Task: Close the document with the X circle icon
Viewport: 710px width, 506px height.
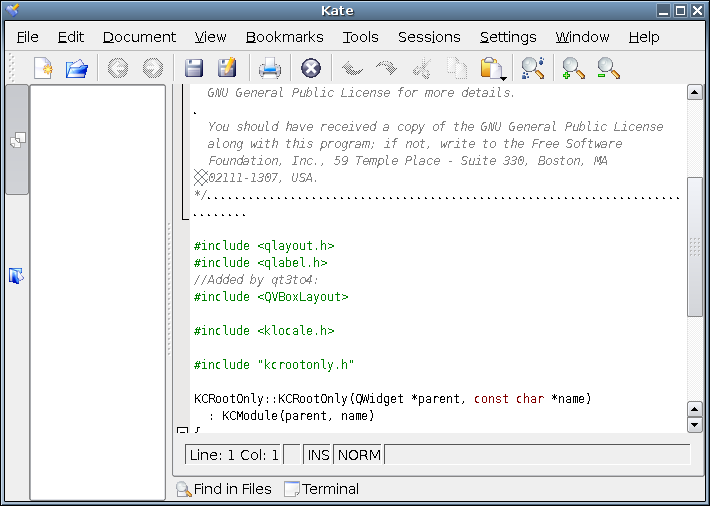Action: point(311,68)
